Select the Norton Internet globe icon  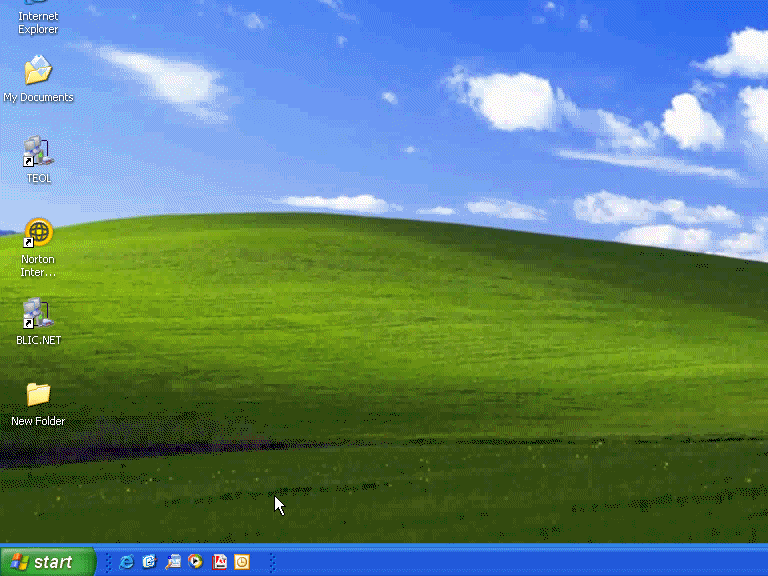coord(38,233)
